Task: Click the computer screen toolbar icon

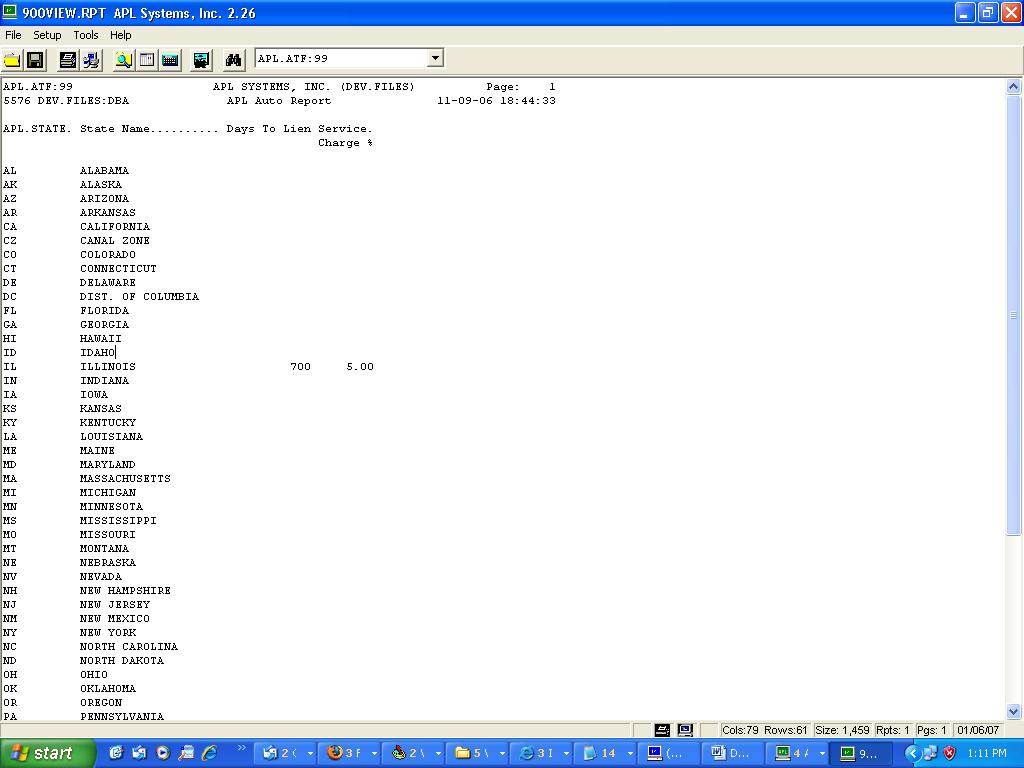Action: coord(201,60)
